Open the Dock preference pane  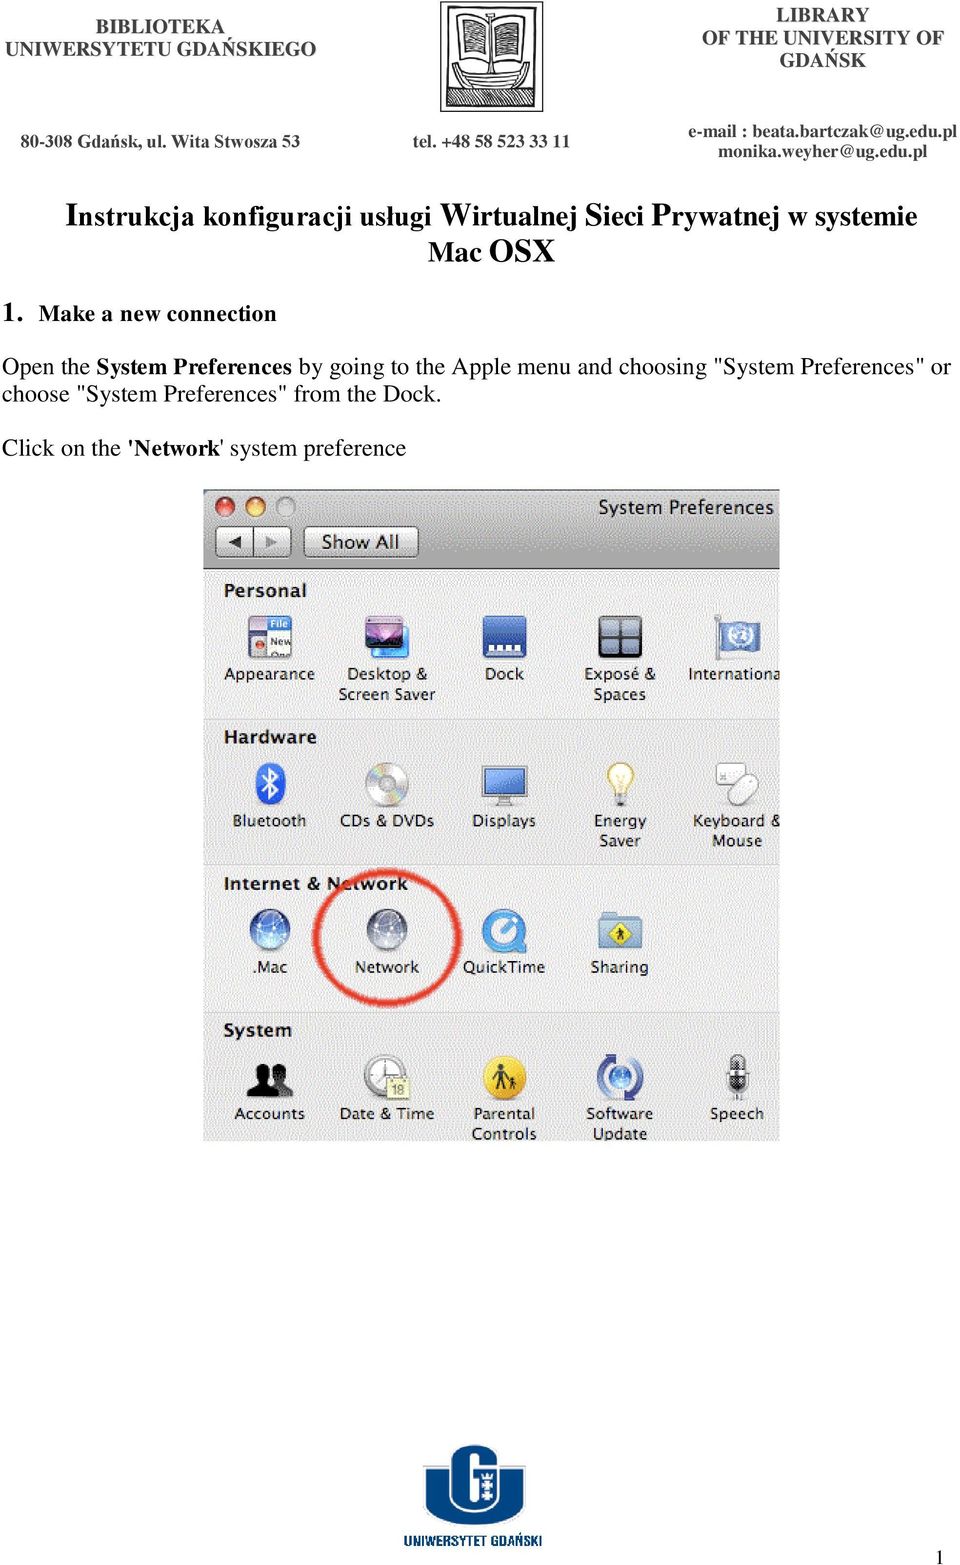coord(504,648)
